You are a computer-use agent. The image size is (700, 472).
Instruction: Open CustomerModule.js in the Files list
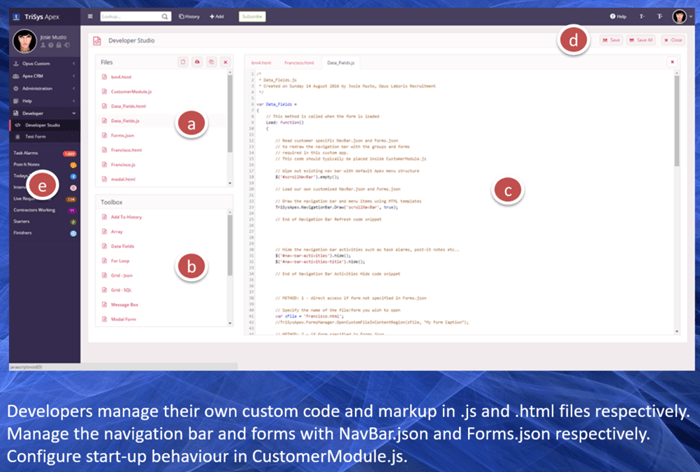click(x=131, y=92)
